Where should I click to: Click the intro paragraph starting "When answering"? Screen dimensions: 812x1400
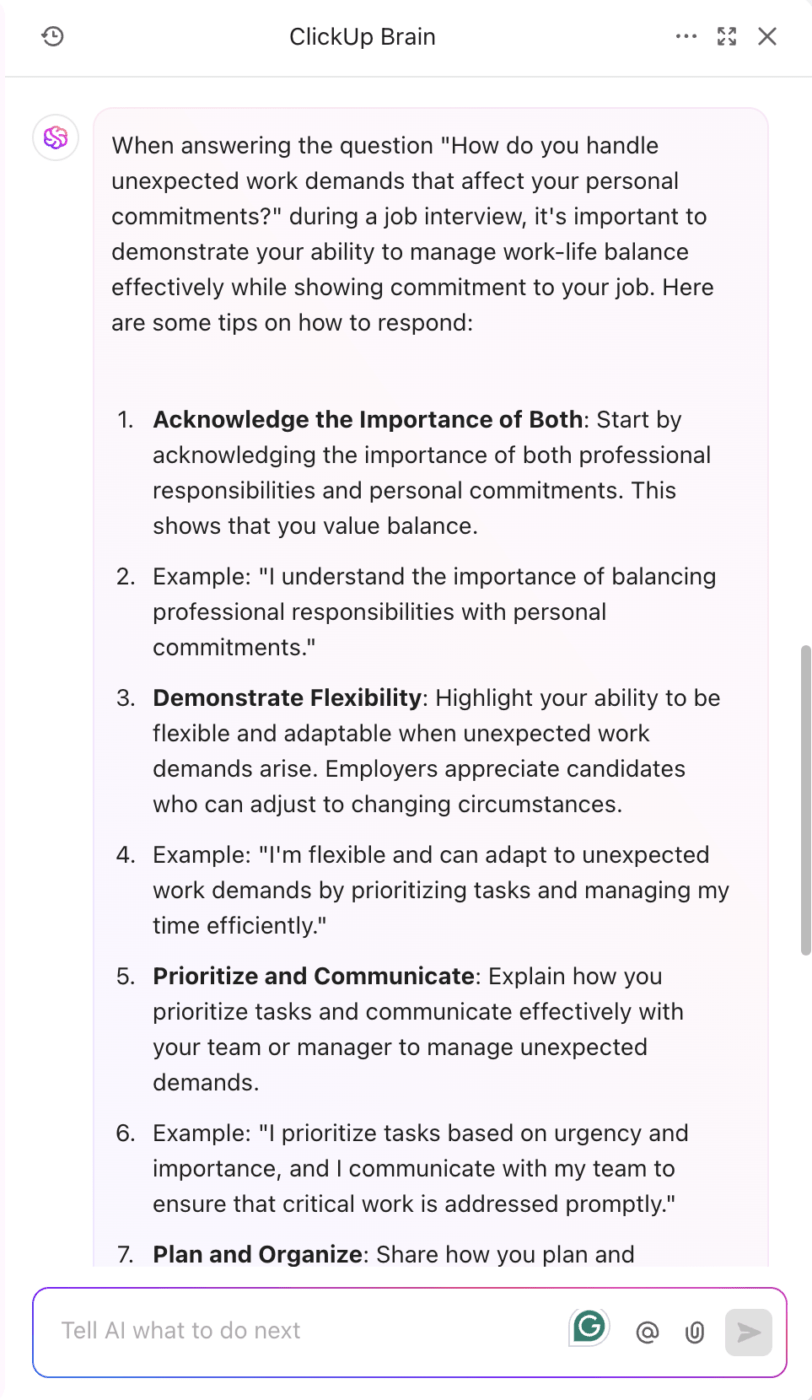click(412, 217)
